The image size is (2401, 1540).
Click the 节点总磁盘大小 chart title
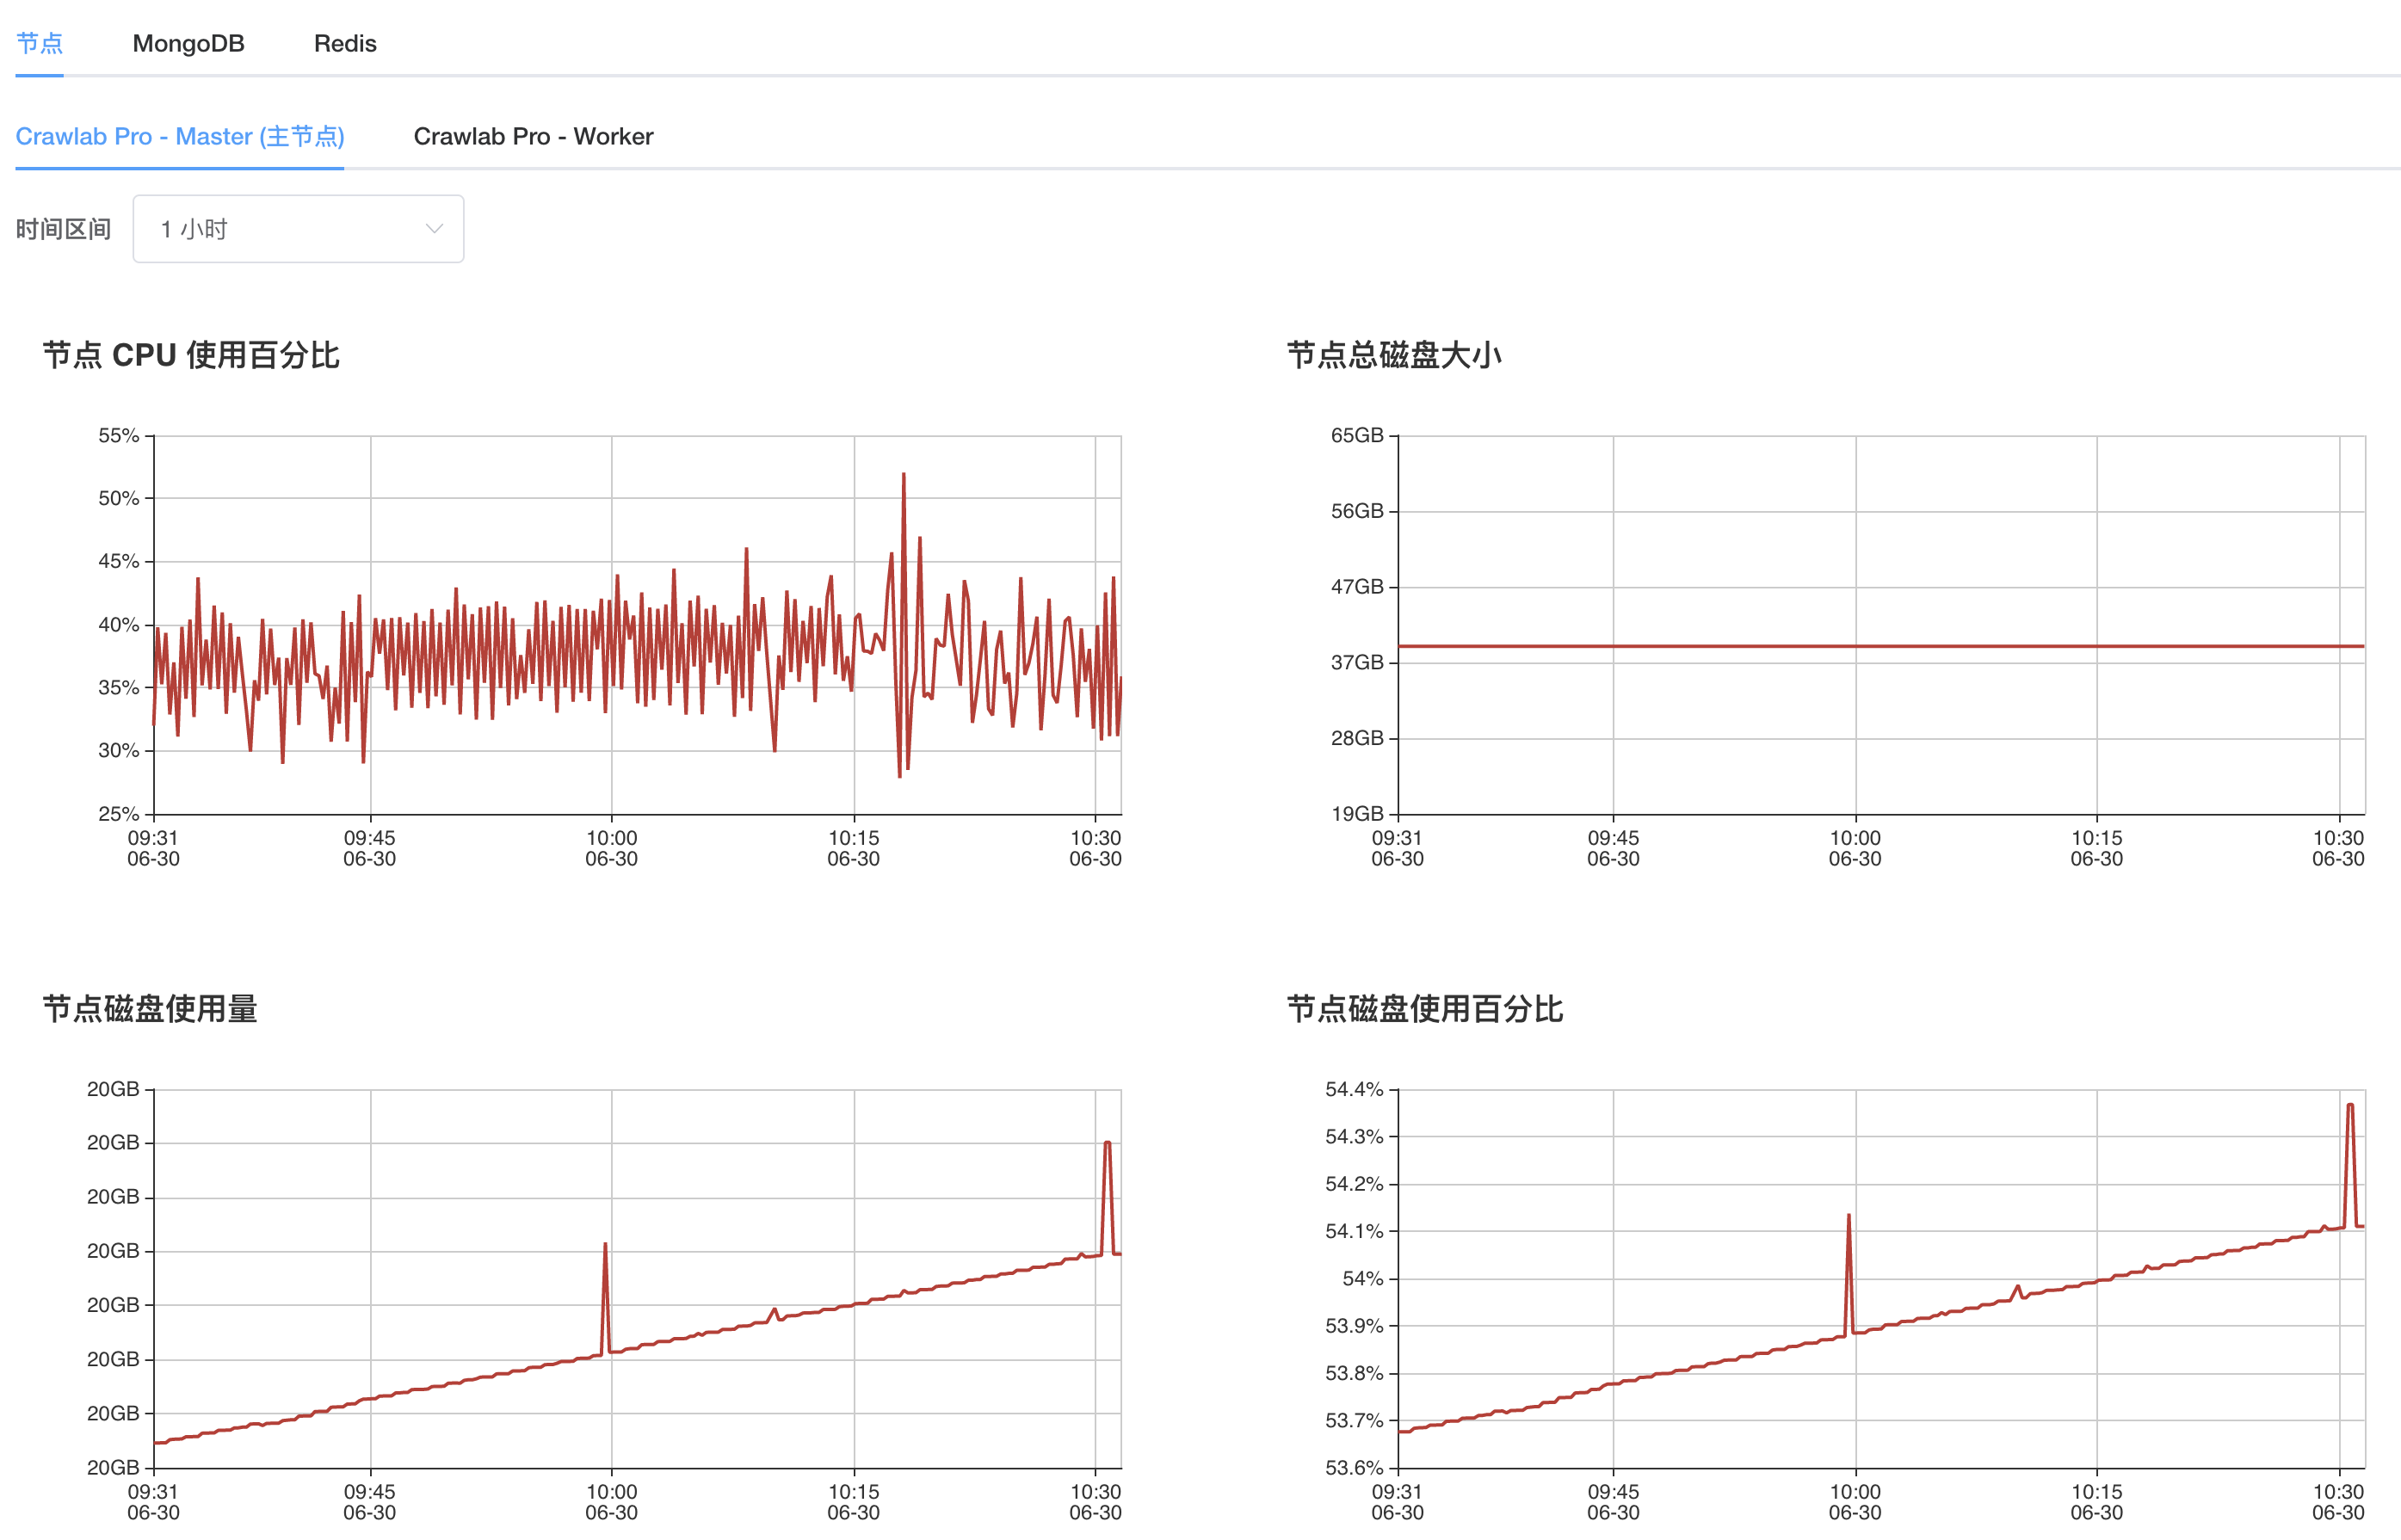pos(1394,355)
